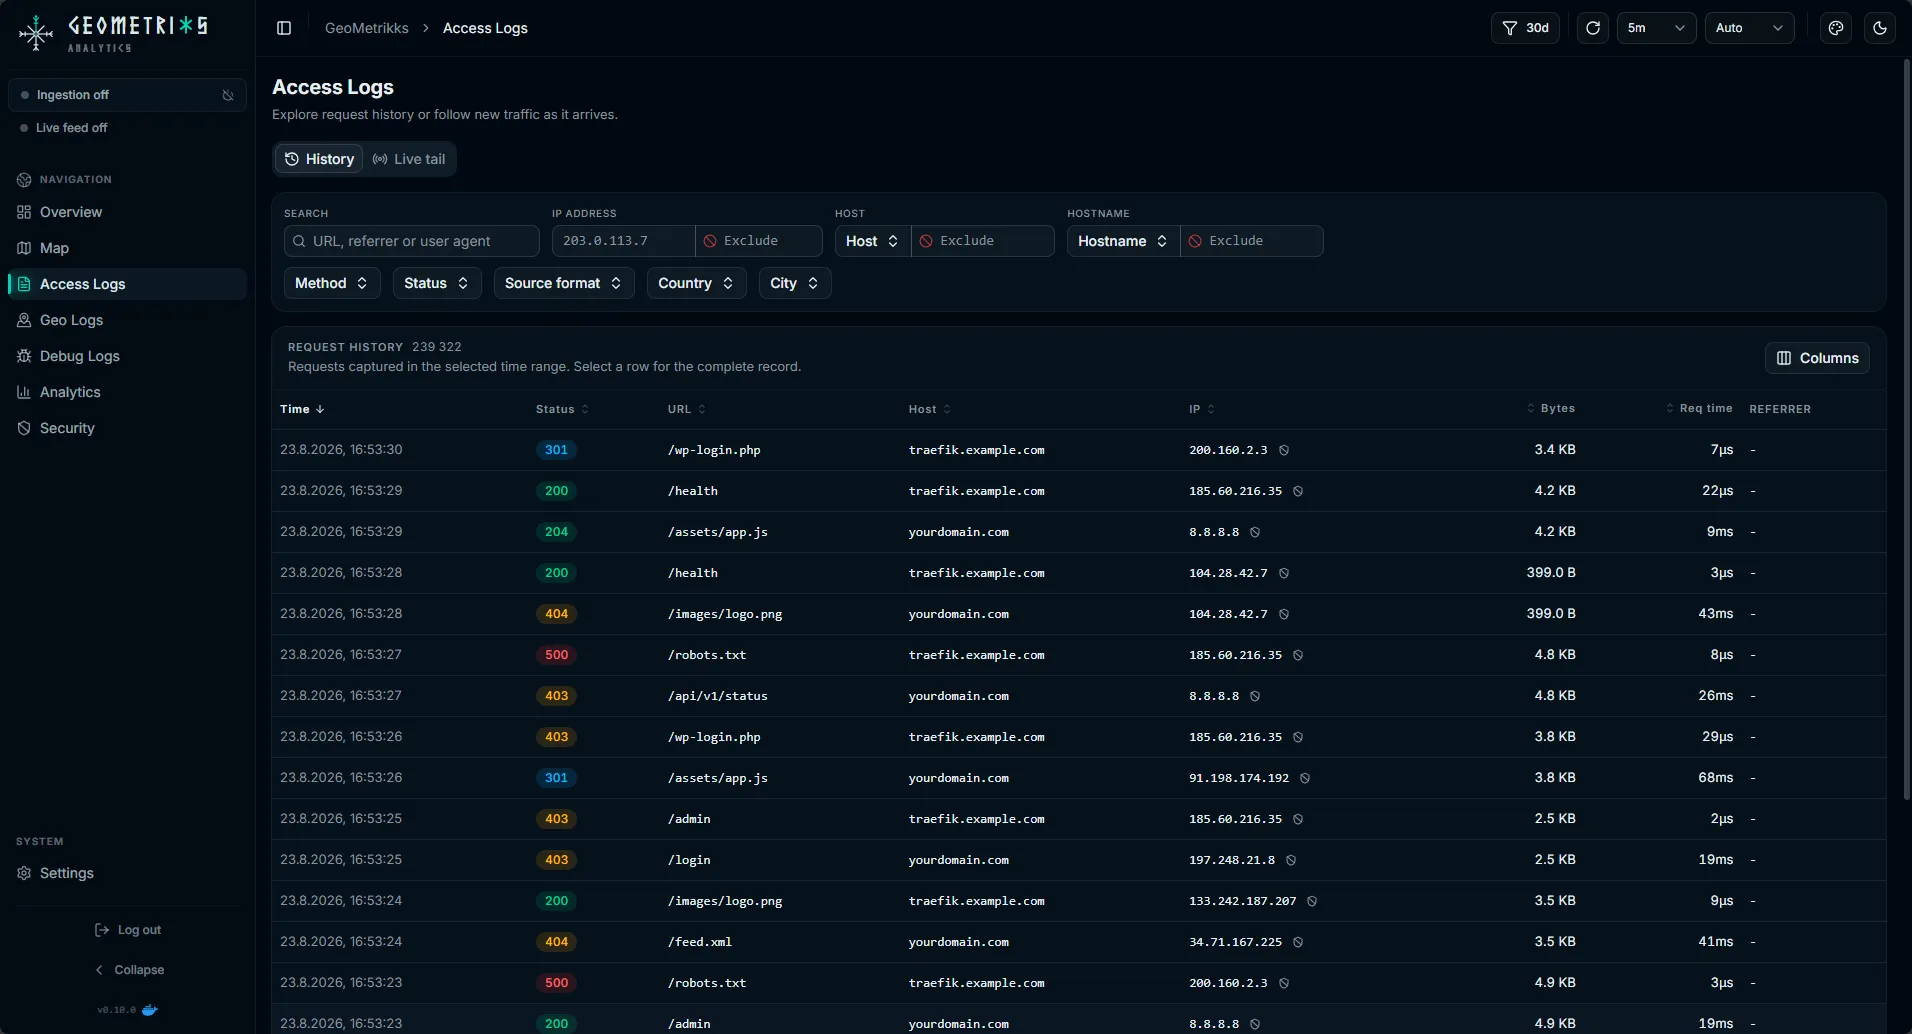Image resolution: width=1912 pixels, height=1034 pixels.
Task: Toggle dark mode moon icon
Action: [x=1880, y=28]
